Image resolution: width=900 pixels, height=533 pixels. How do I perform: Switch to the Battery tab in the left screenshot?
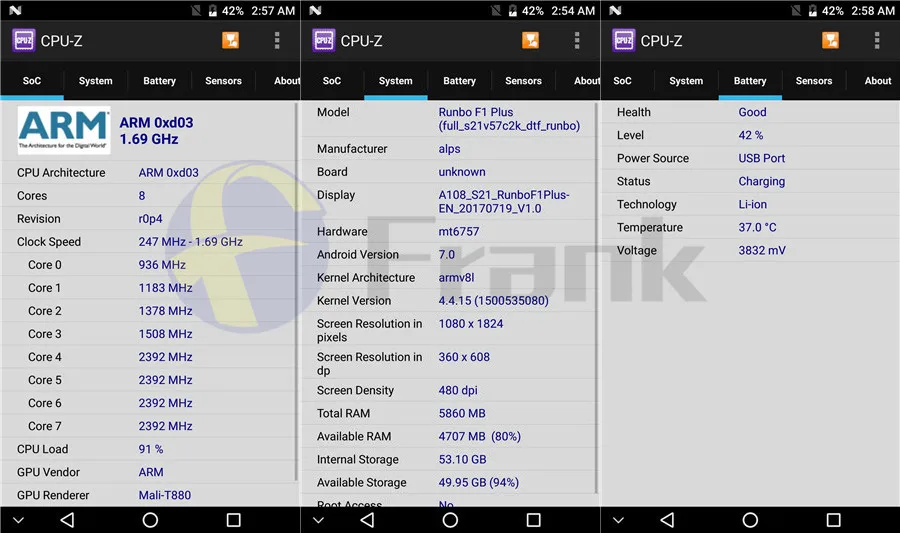pyautogui.click(x=160, y=81)
